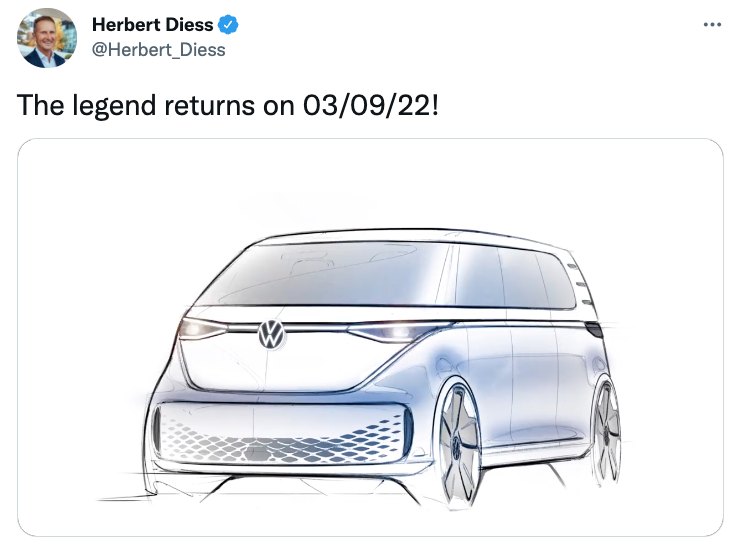
Task: Click the date 03/09/22 in the tweet
Action: [367, 106]
